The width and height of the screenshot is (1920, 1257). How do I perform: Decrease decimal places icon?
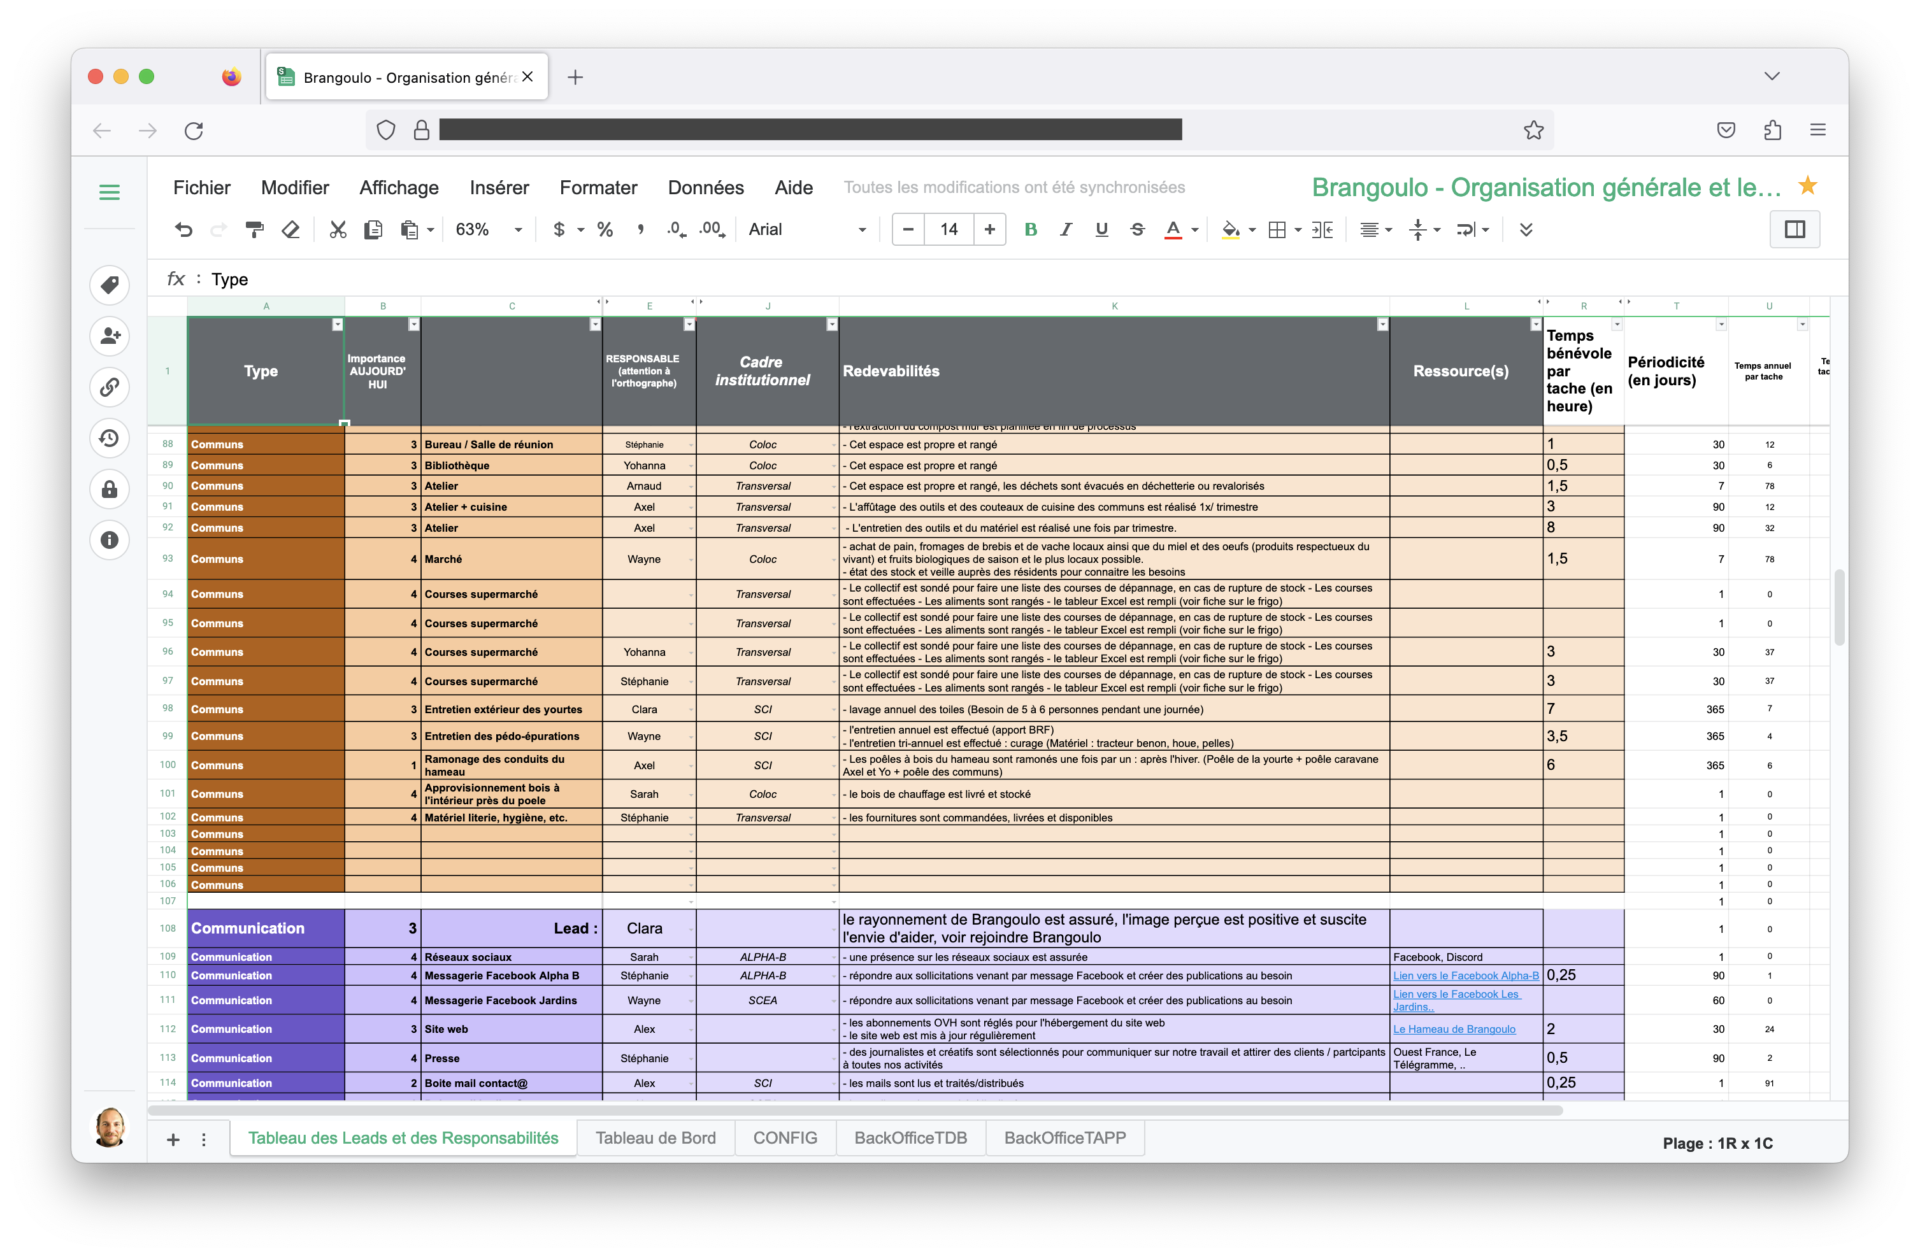click(x=677, y=229)
